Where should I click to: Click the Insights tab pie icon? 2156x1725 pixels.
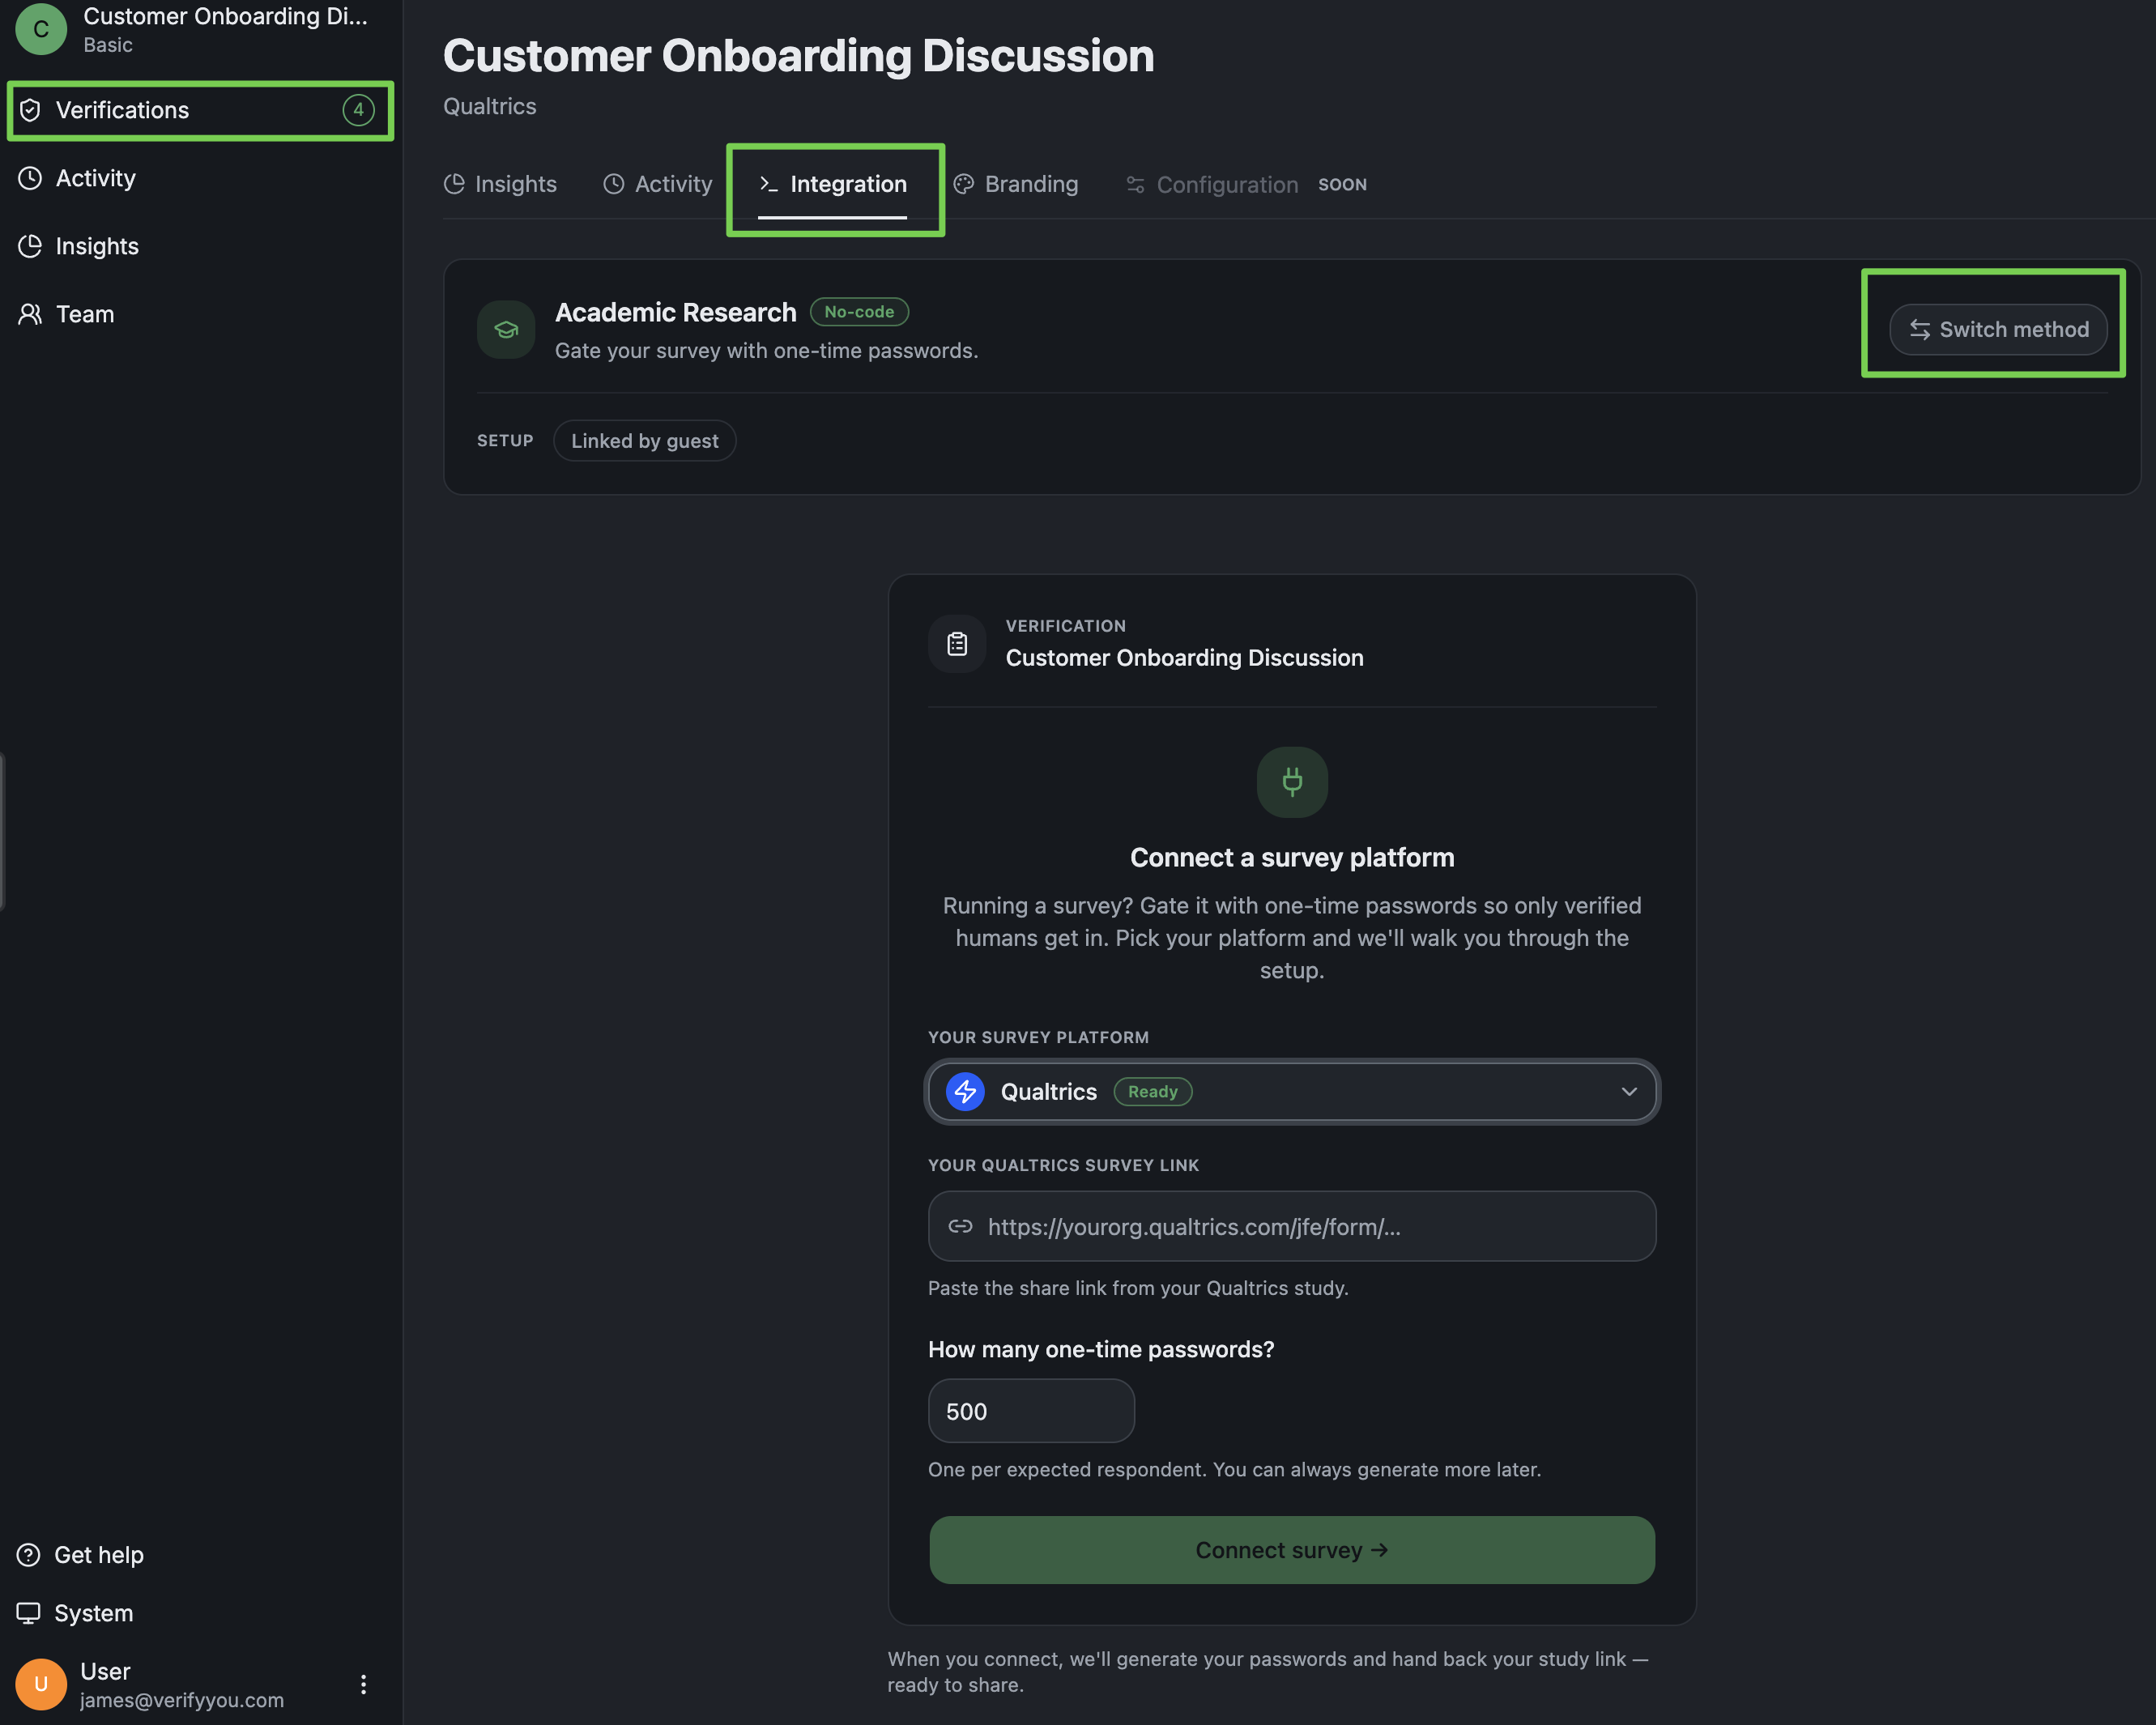(x=454, y=184)
